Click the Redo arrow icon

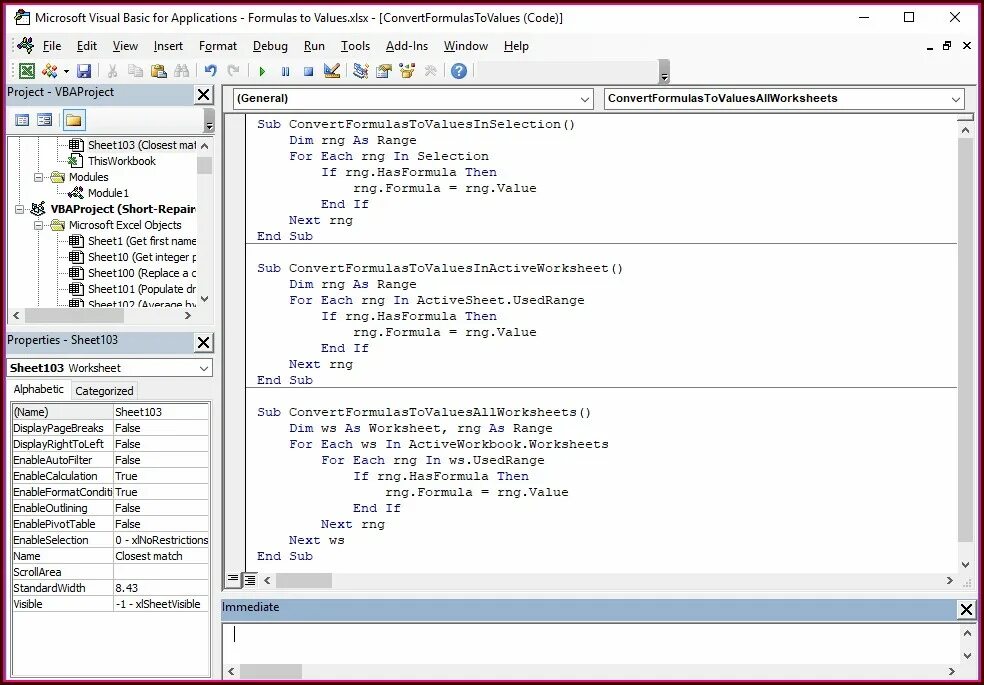coord(233,71)
